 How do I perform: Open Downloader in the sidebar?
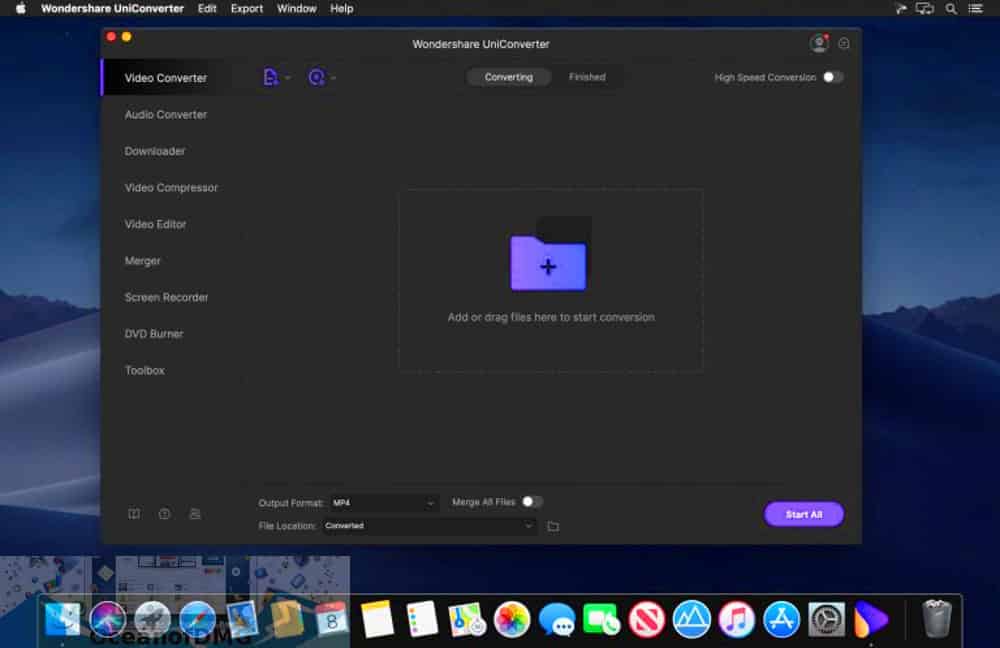[x=155, y=151]
